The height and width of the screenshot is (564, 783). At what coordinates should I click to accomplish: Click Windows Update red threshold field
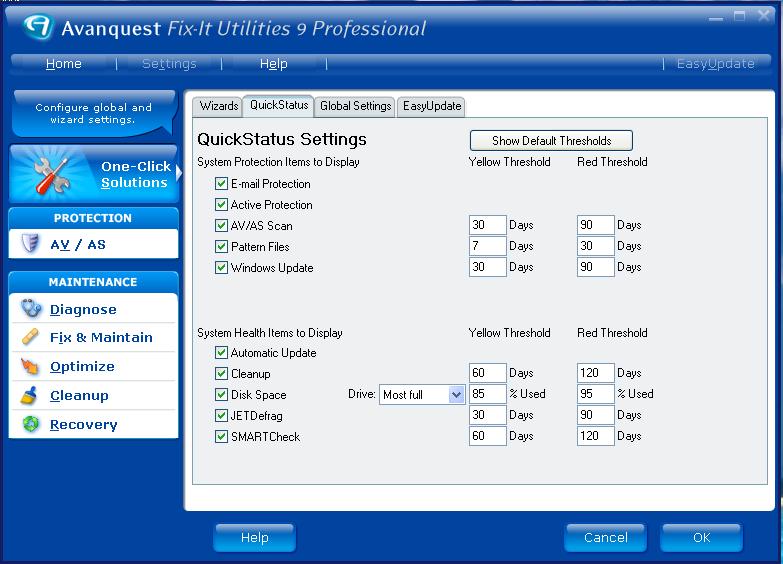(595, 267)
